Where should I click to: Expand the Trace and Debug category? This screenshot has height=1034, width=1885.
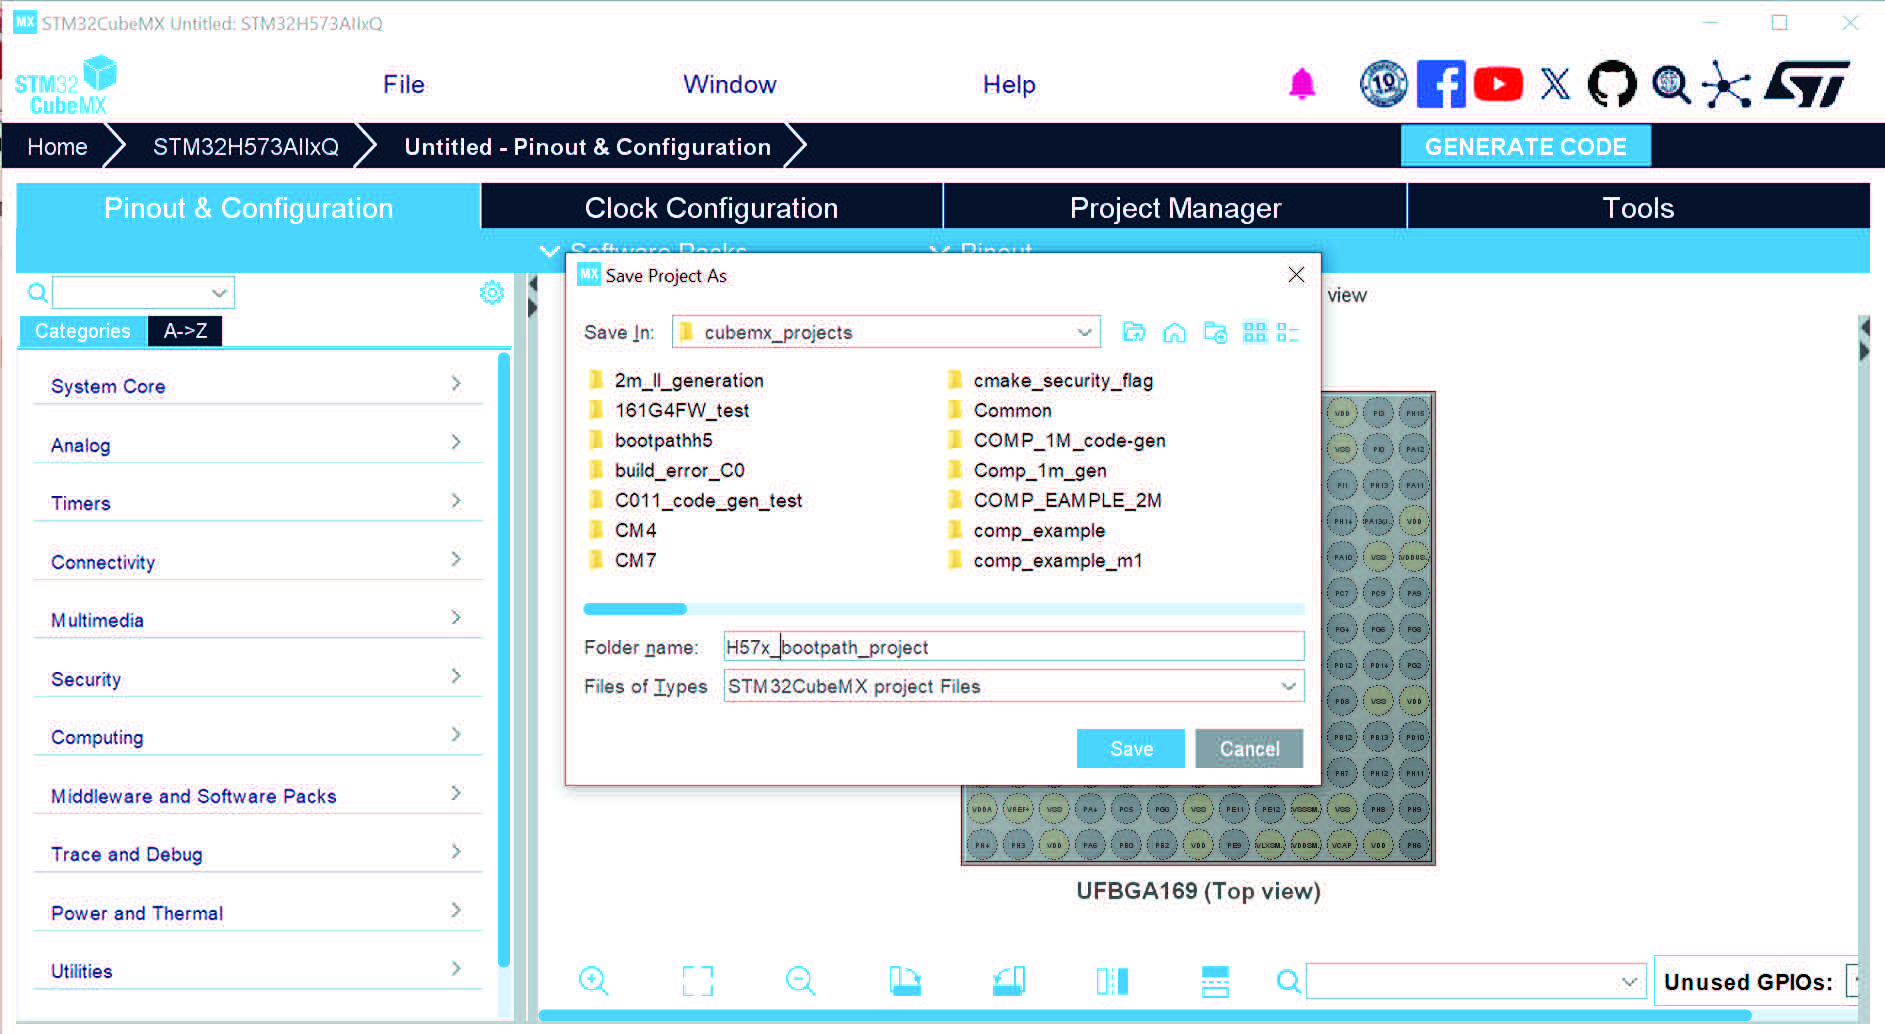coord(257,854)
